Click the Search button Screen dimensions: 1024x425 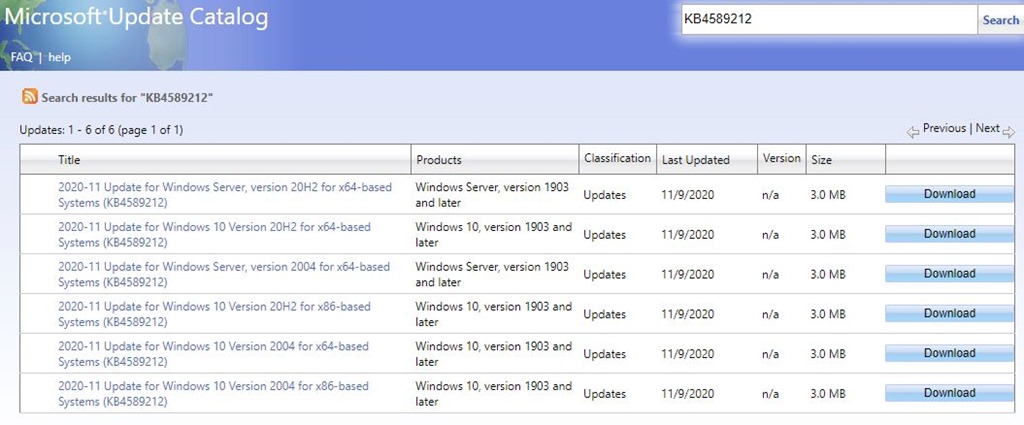[1000, 20]
